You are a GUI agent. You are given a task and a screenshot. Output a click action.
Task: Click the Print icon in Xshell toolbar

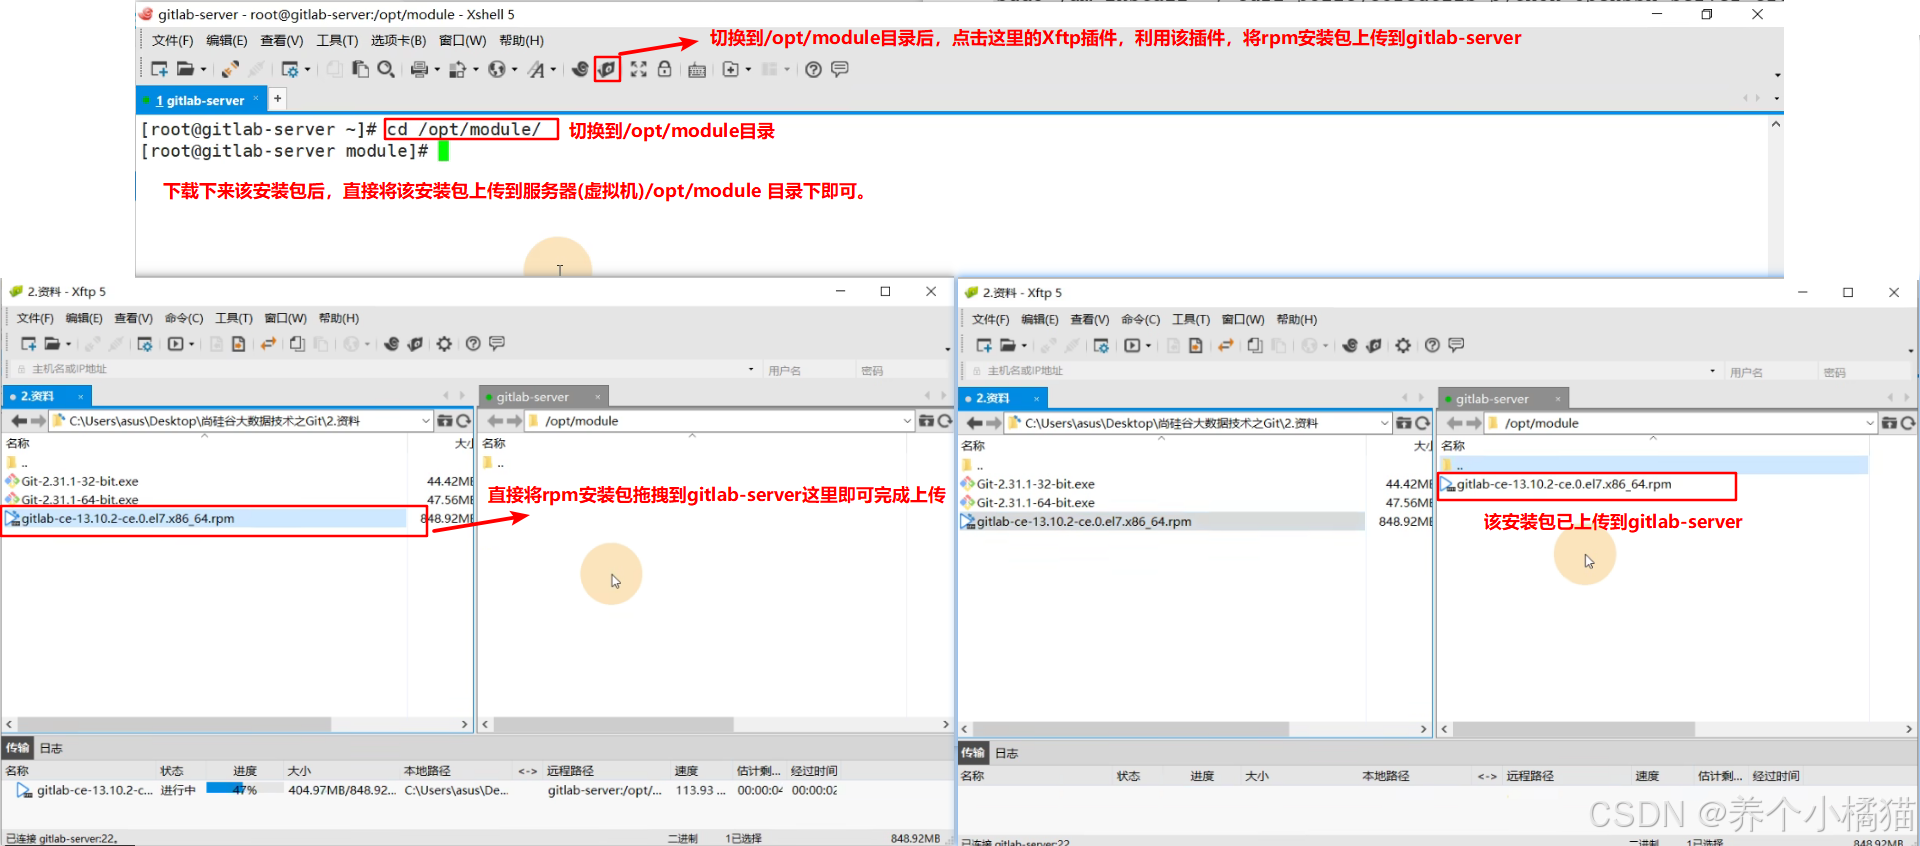tap(419, 69)
